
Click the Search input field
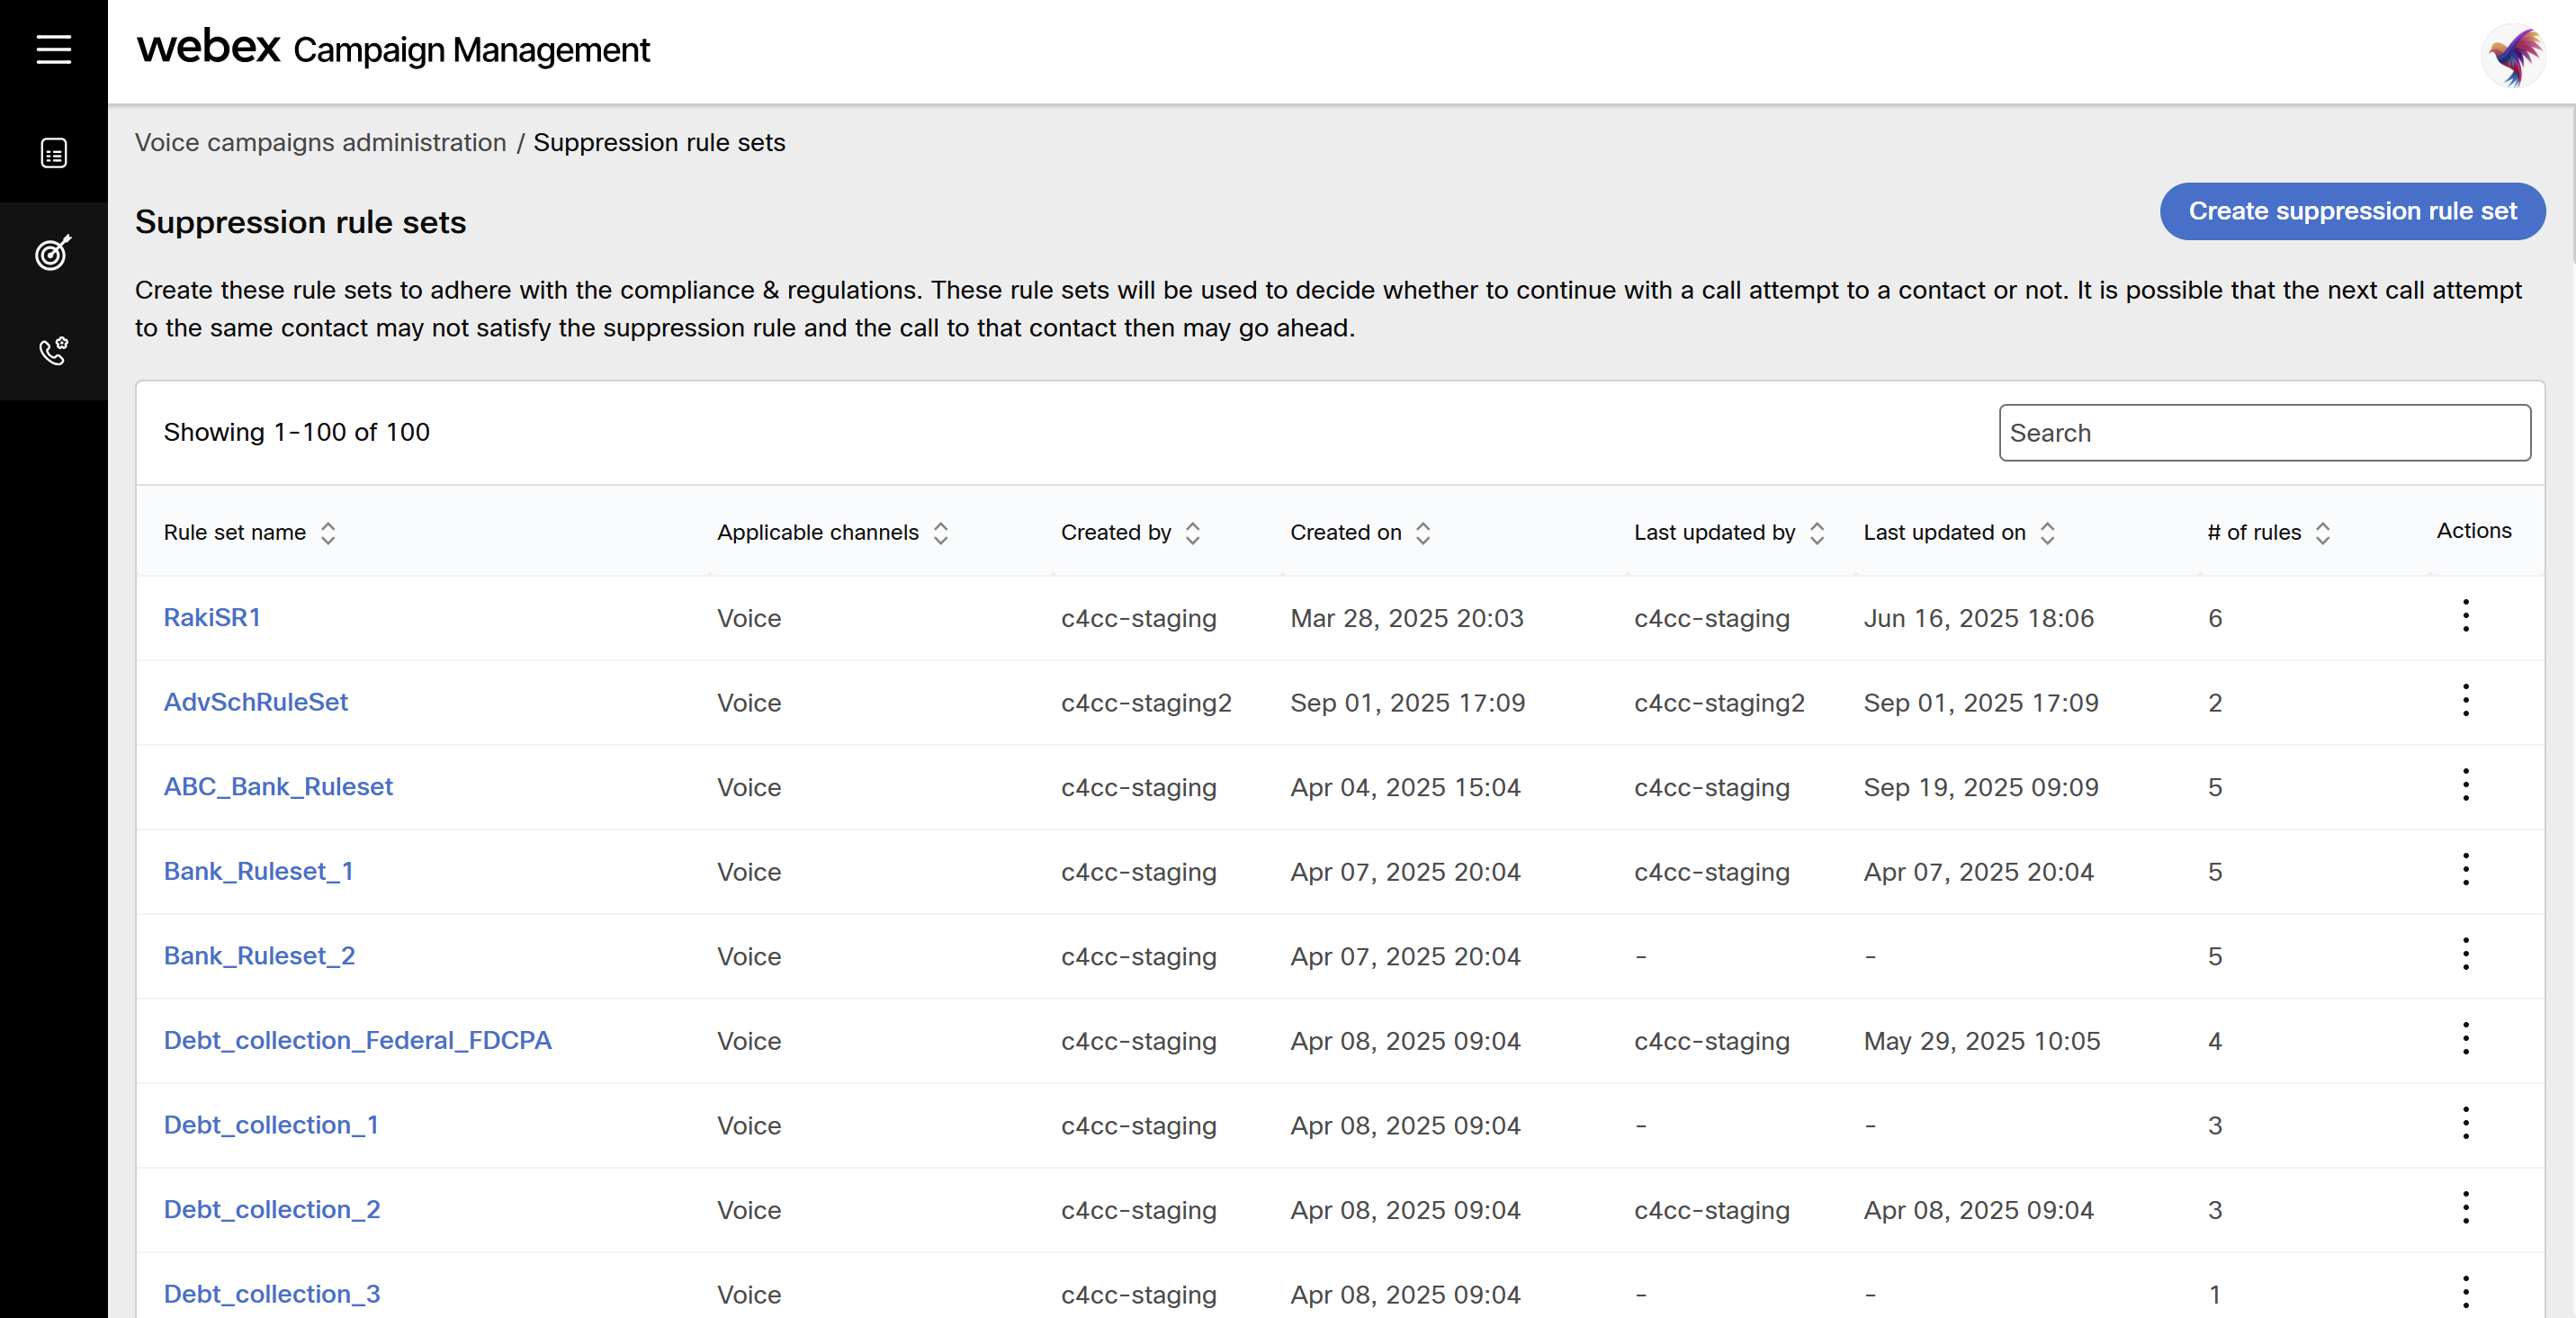pyautogui.click(x=2264, y=433)
